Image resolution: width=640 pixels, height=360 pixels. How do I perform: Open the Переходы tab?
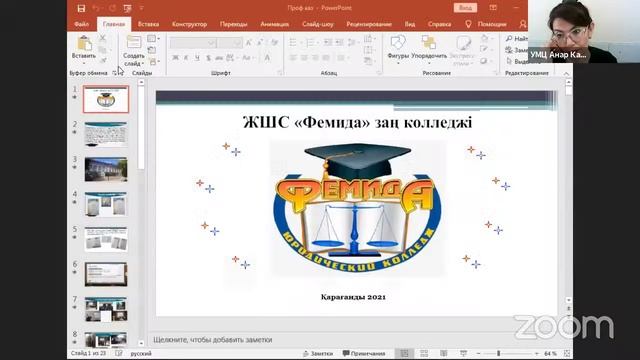click(x=233, y=24)
